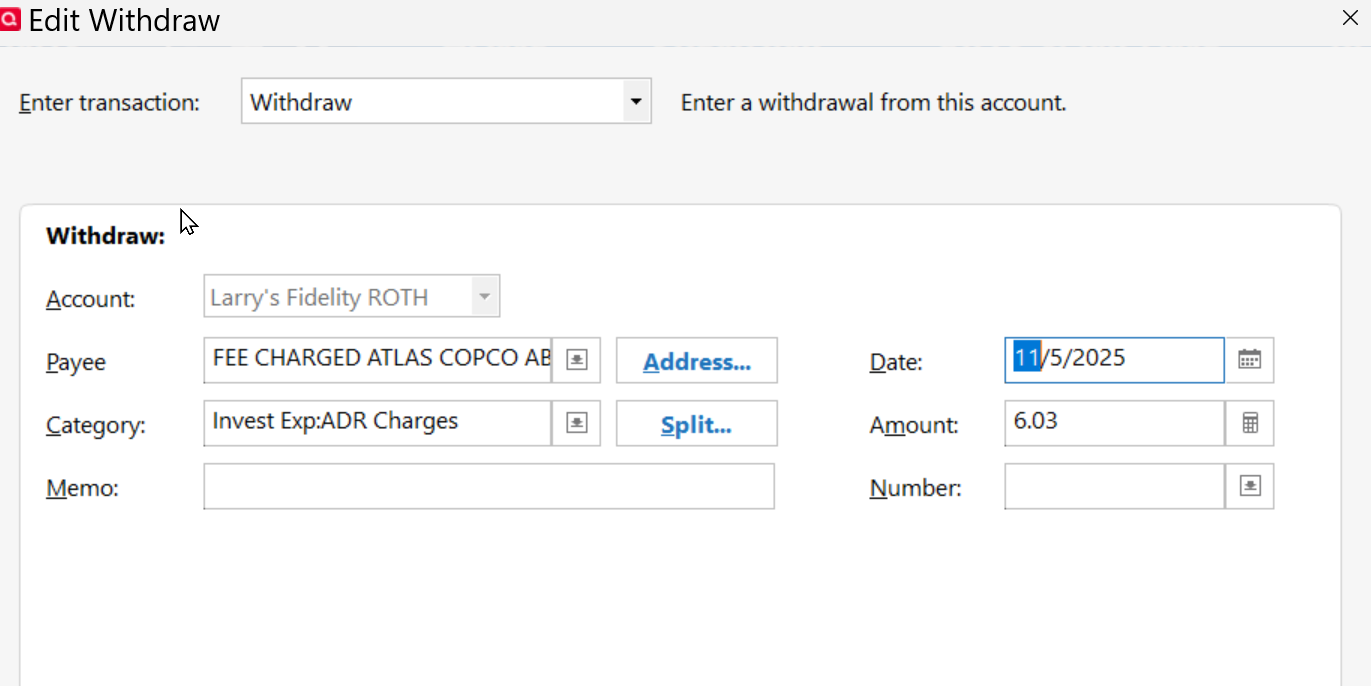Viewport: 1371px width, 686px height.
Task: Open the Number field dropdown button
Action: [1249, 486]
